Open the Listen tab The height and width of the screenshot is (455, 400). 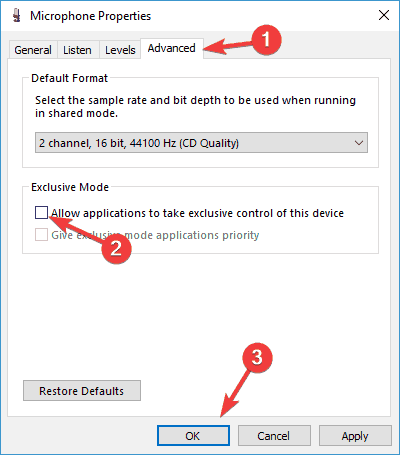click(77, 50)
